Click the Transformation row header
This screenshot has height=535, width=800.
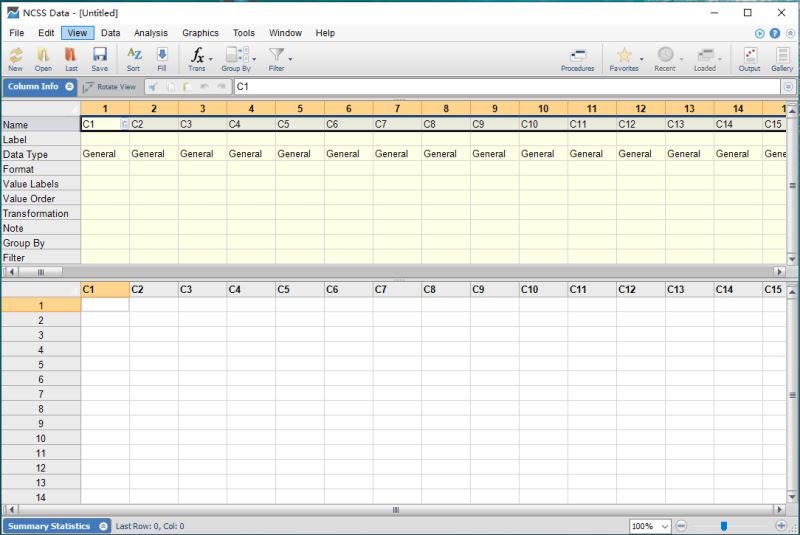tap(41, 214)
